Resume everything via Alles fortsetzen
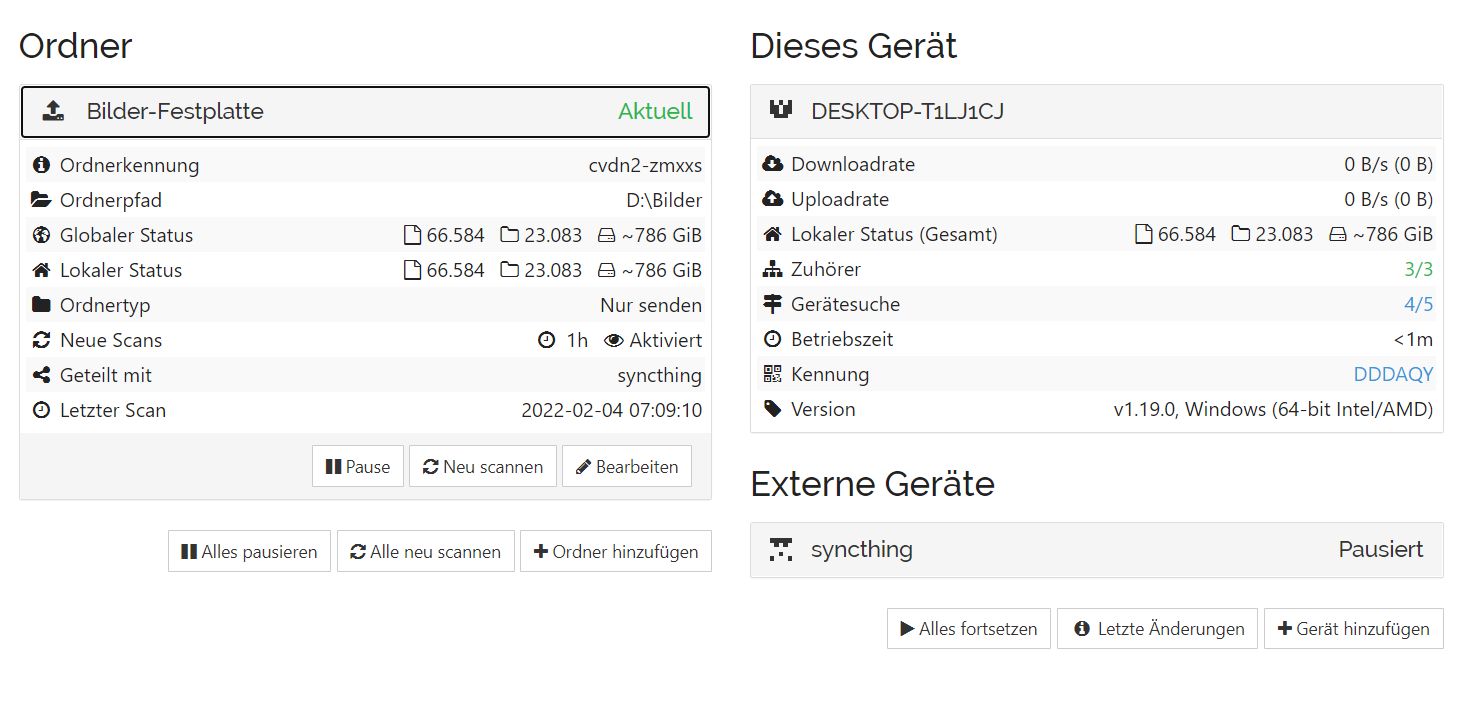This screenshot has height=701, width=1476. pyautogui.click(x=968, y=629)
